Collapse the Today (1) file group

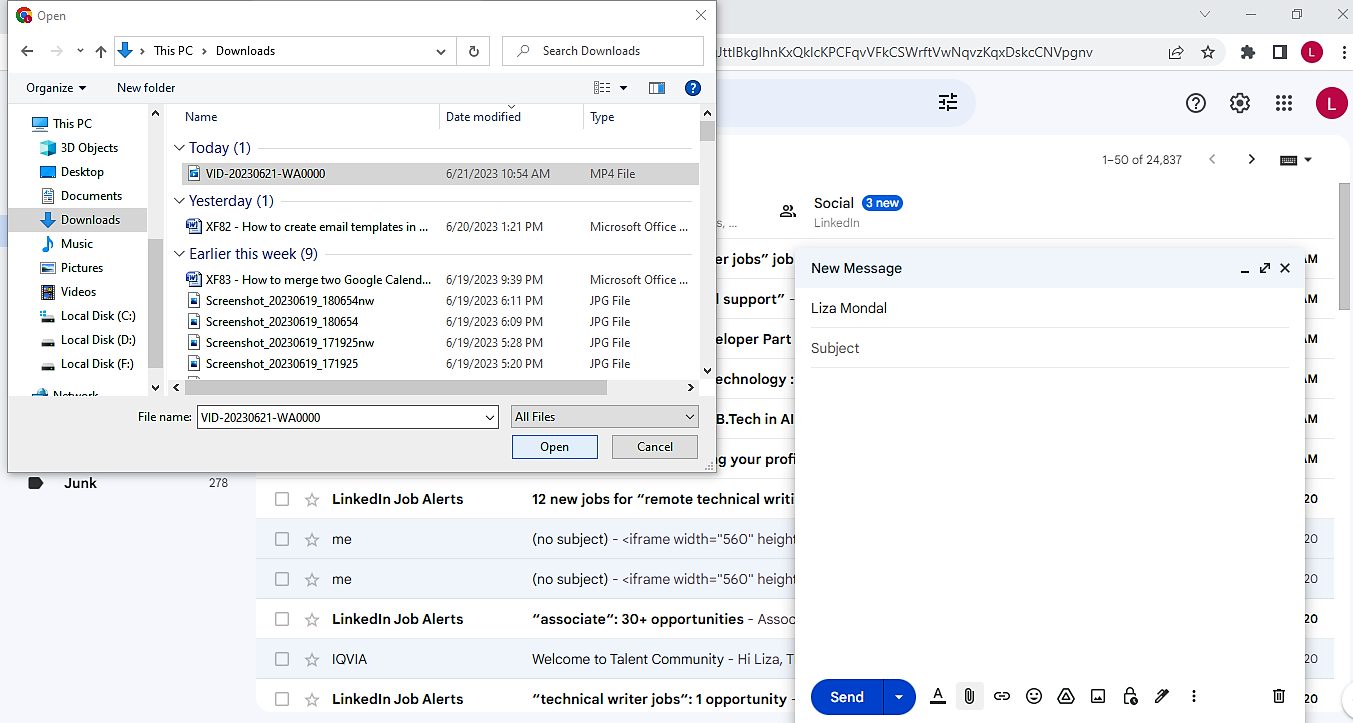180,148
